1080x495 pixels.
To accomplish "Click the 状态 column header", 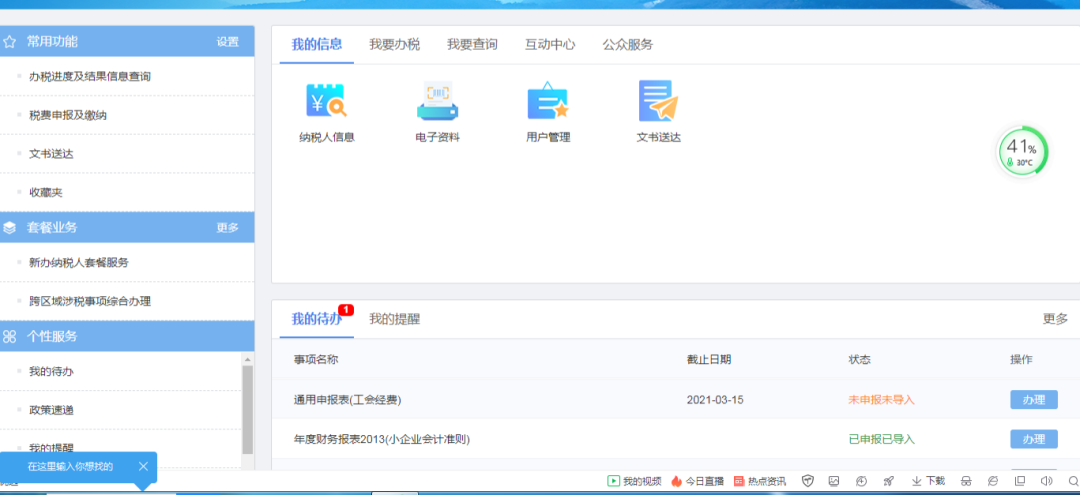I will [x=860, y=359].
